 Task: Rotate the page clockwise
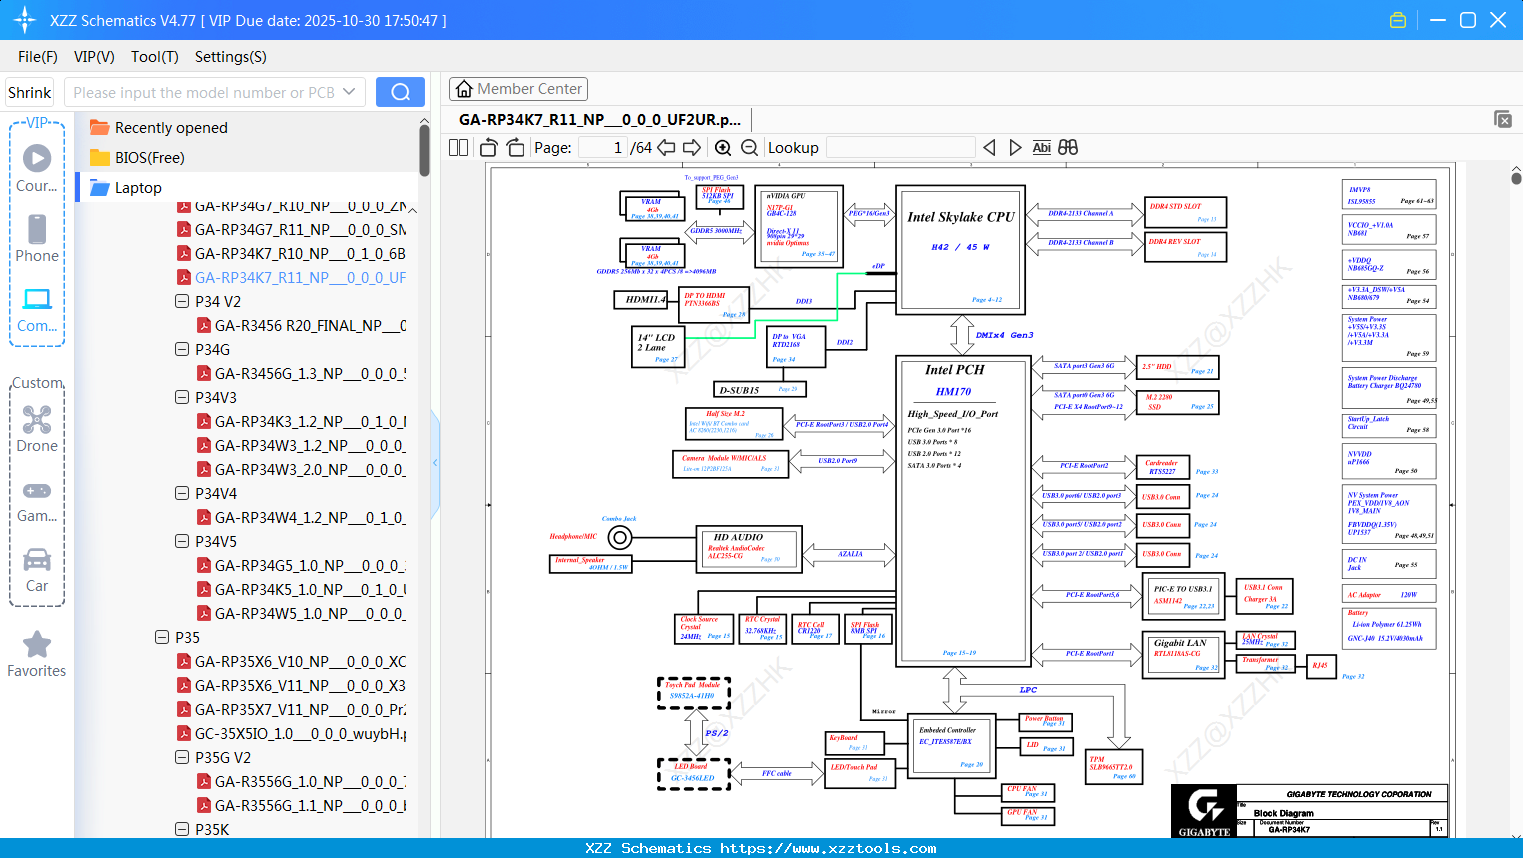515,147
